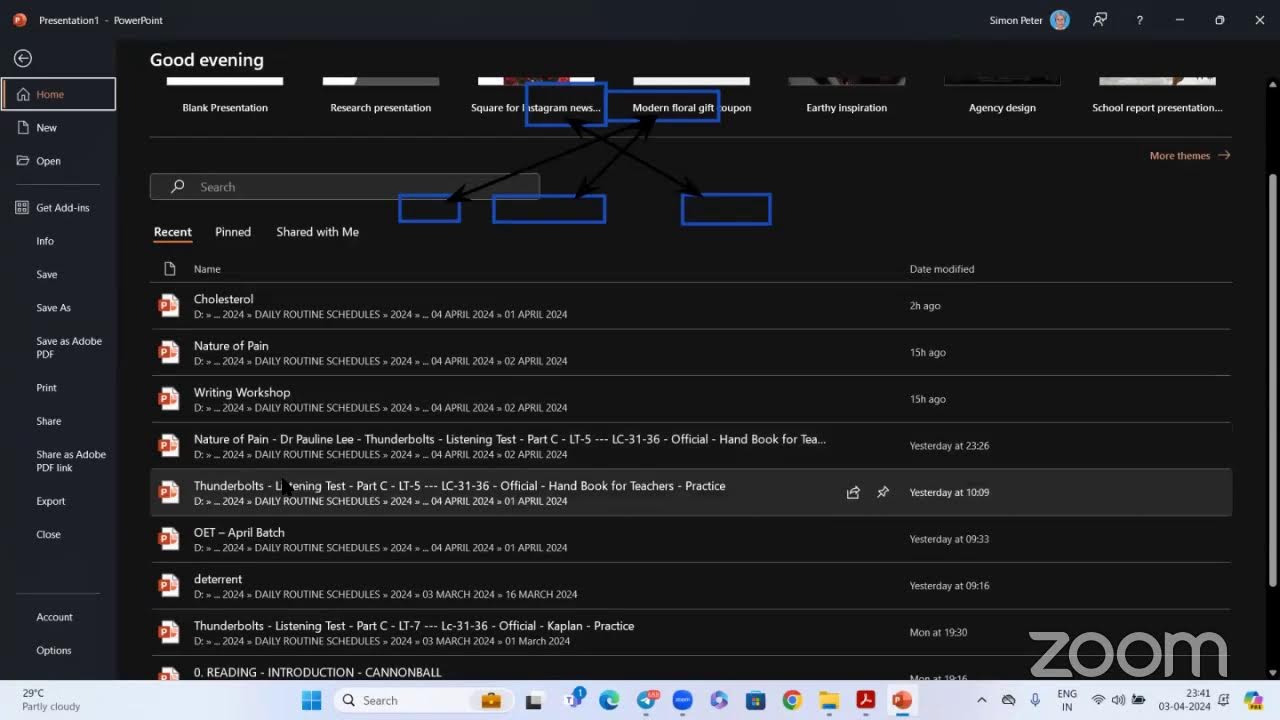This screenshot has height=720, width=1280.
Task: Click the PowerPoint search box
Action: pos(345,187)
